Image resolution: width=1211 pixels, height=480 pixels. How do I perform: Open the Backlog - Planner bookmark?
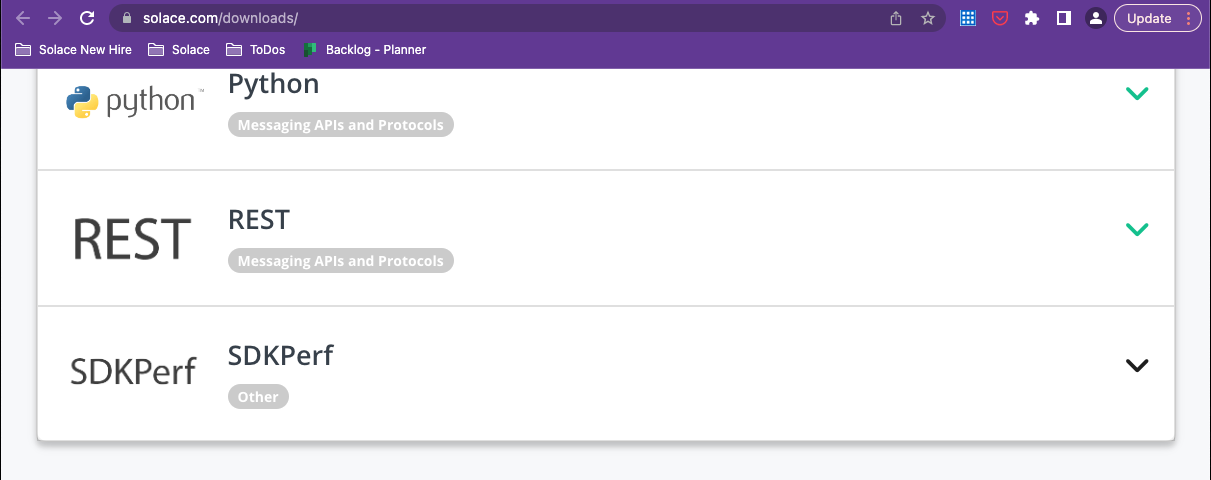click(x=366, y=49)
